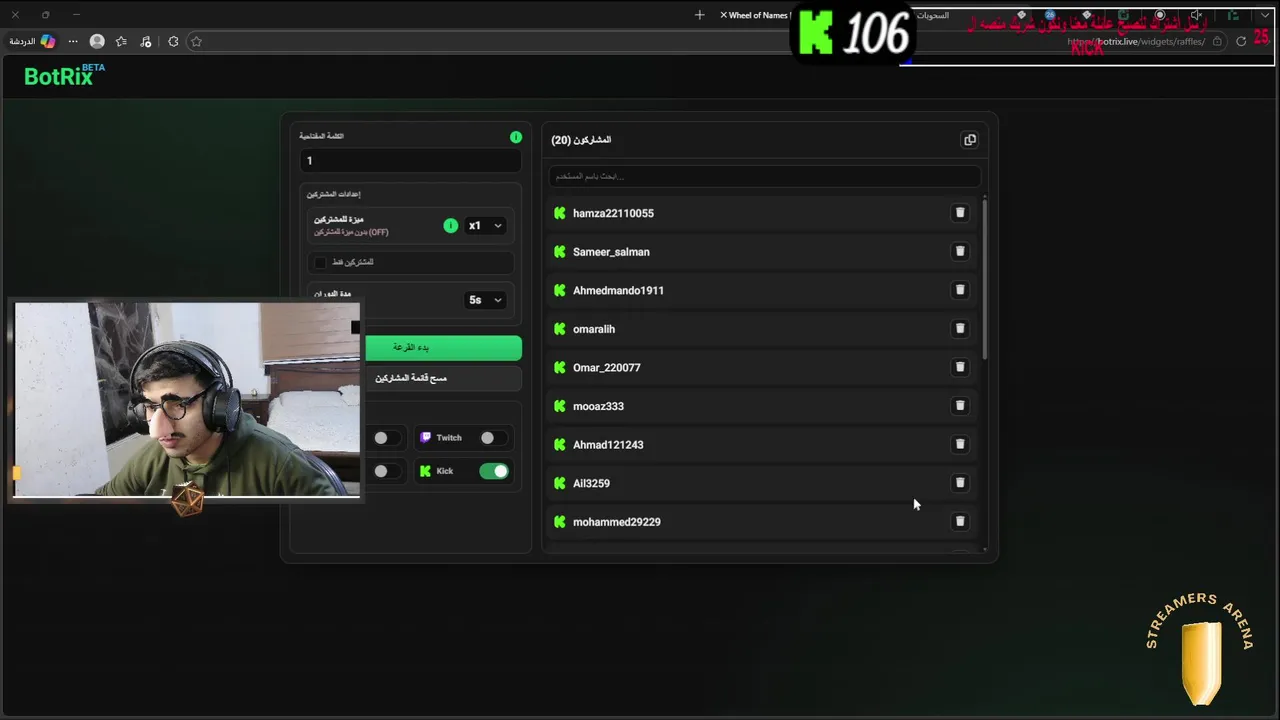The width and height of the screenshot is (1280, 720).
Task: Remove Ahmedmando1911 using its trash icon
Action: point(960,290)
